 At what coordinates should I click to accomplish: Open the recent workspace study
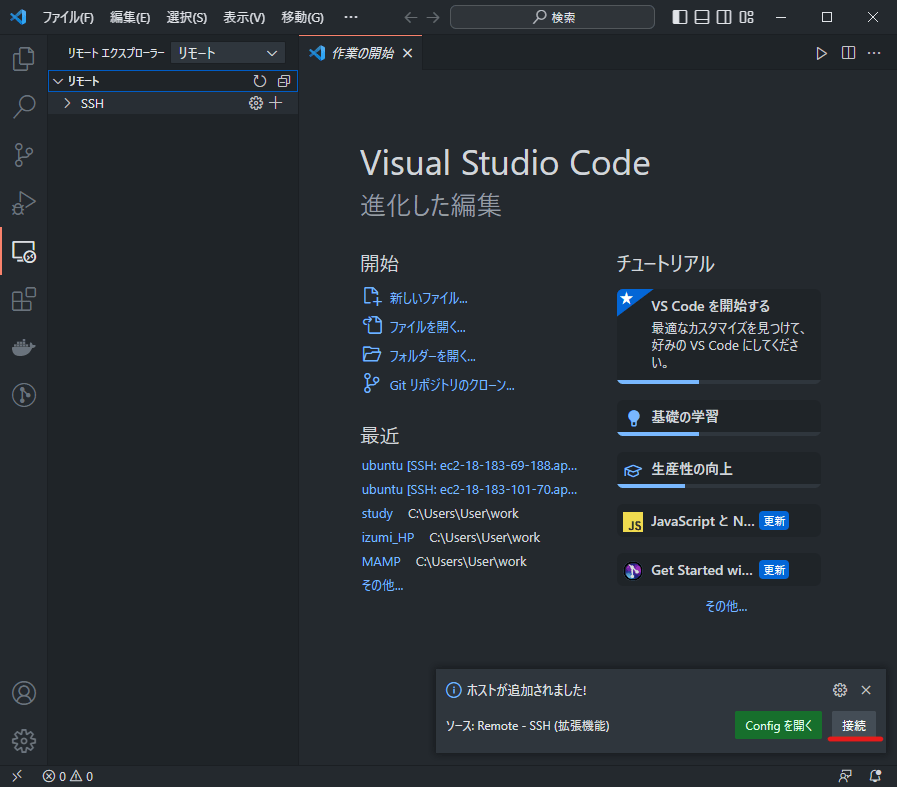(x=376, y=513)
